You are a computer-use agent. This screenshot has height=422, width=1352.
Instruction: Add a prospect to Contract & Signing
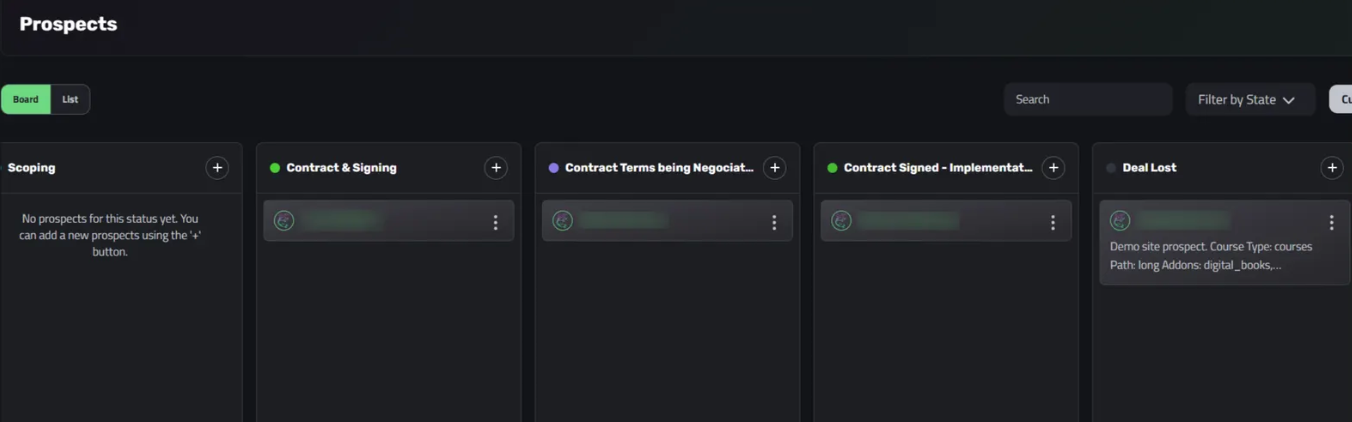[x=496, y=168]
